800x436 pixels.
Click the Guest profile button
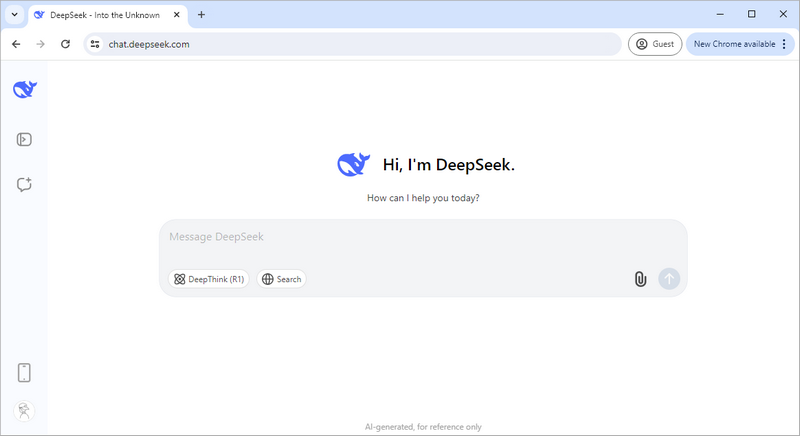point(655,44)
